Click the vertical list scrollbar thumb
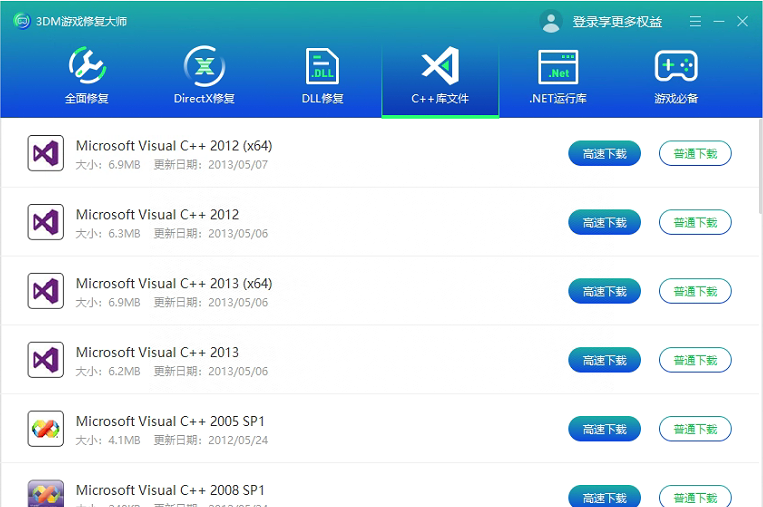763x507 pixels. click(x=760, y=165)
